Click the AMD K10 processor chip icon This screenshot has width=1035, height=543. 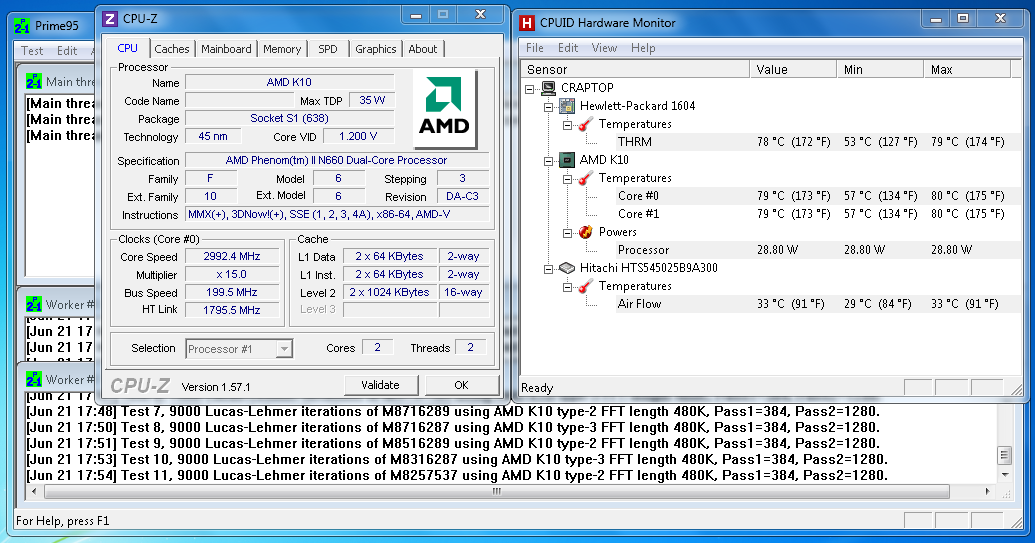tap(567, 160)
